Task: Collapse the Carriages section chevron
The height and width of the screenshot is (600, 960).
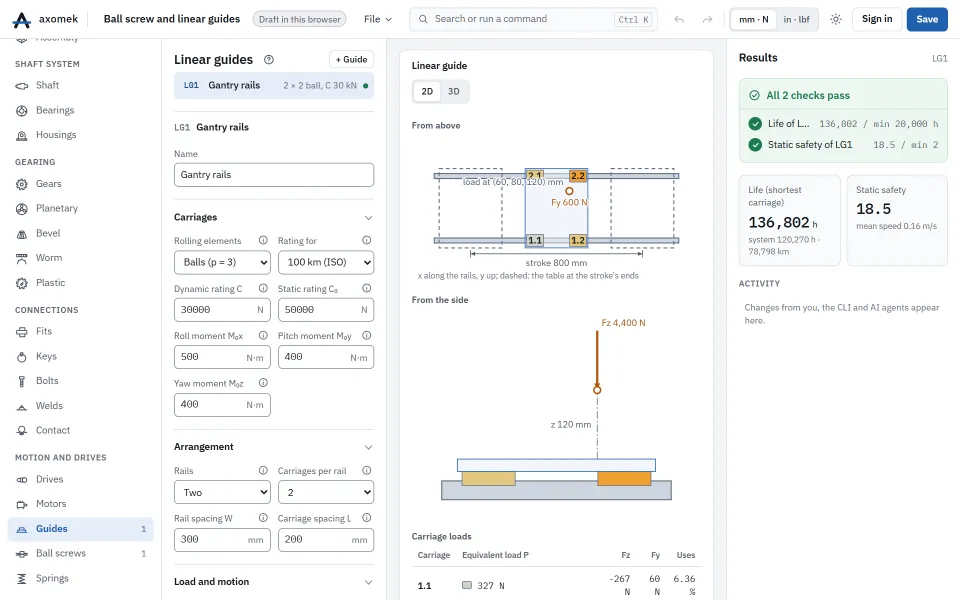Action: (368, 217)
